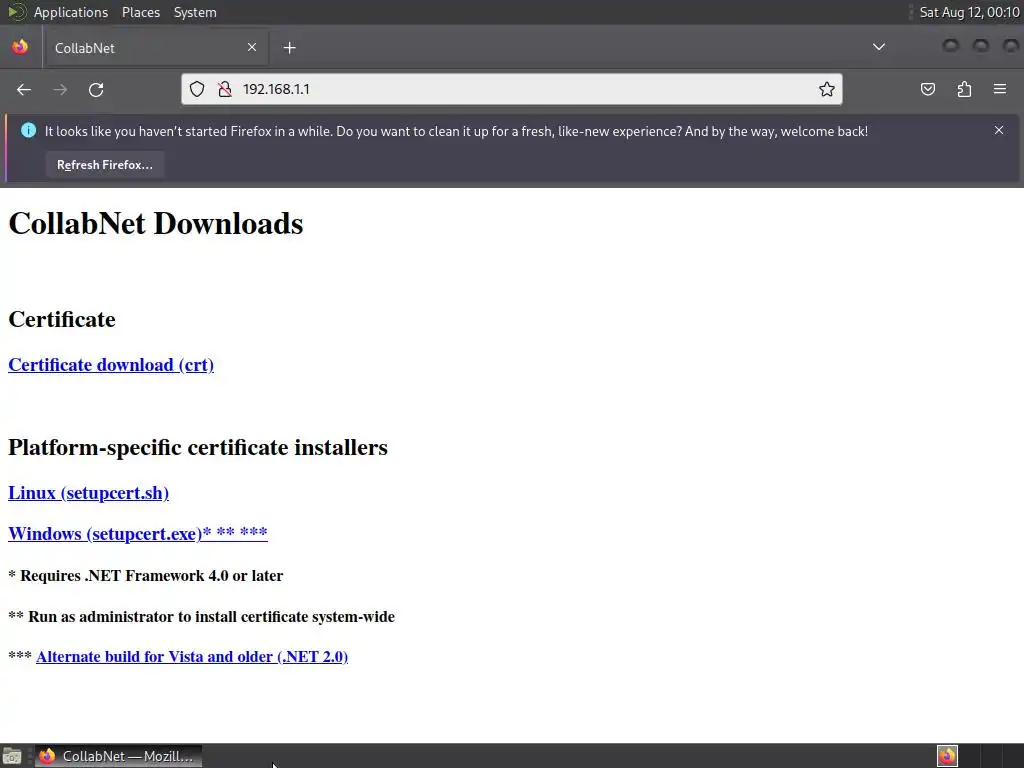Open the Extensions puzzle icon
The height and width of the screenshot is (768, 1024).
pyautogui.click(x=964, y=89)
